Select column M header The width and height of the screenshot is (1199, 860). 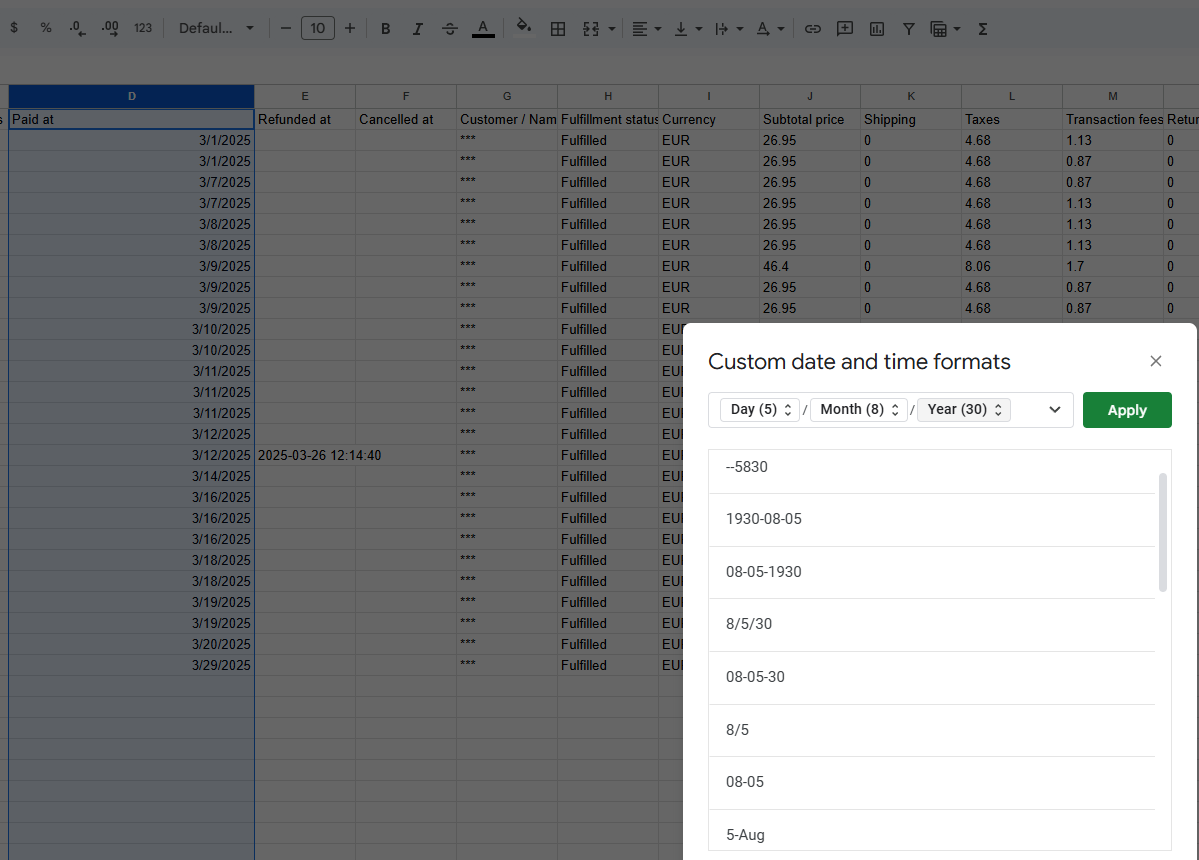(1113, 96)
